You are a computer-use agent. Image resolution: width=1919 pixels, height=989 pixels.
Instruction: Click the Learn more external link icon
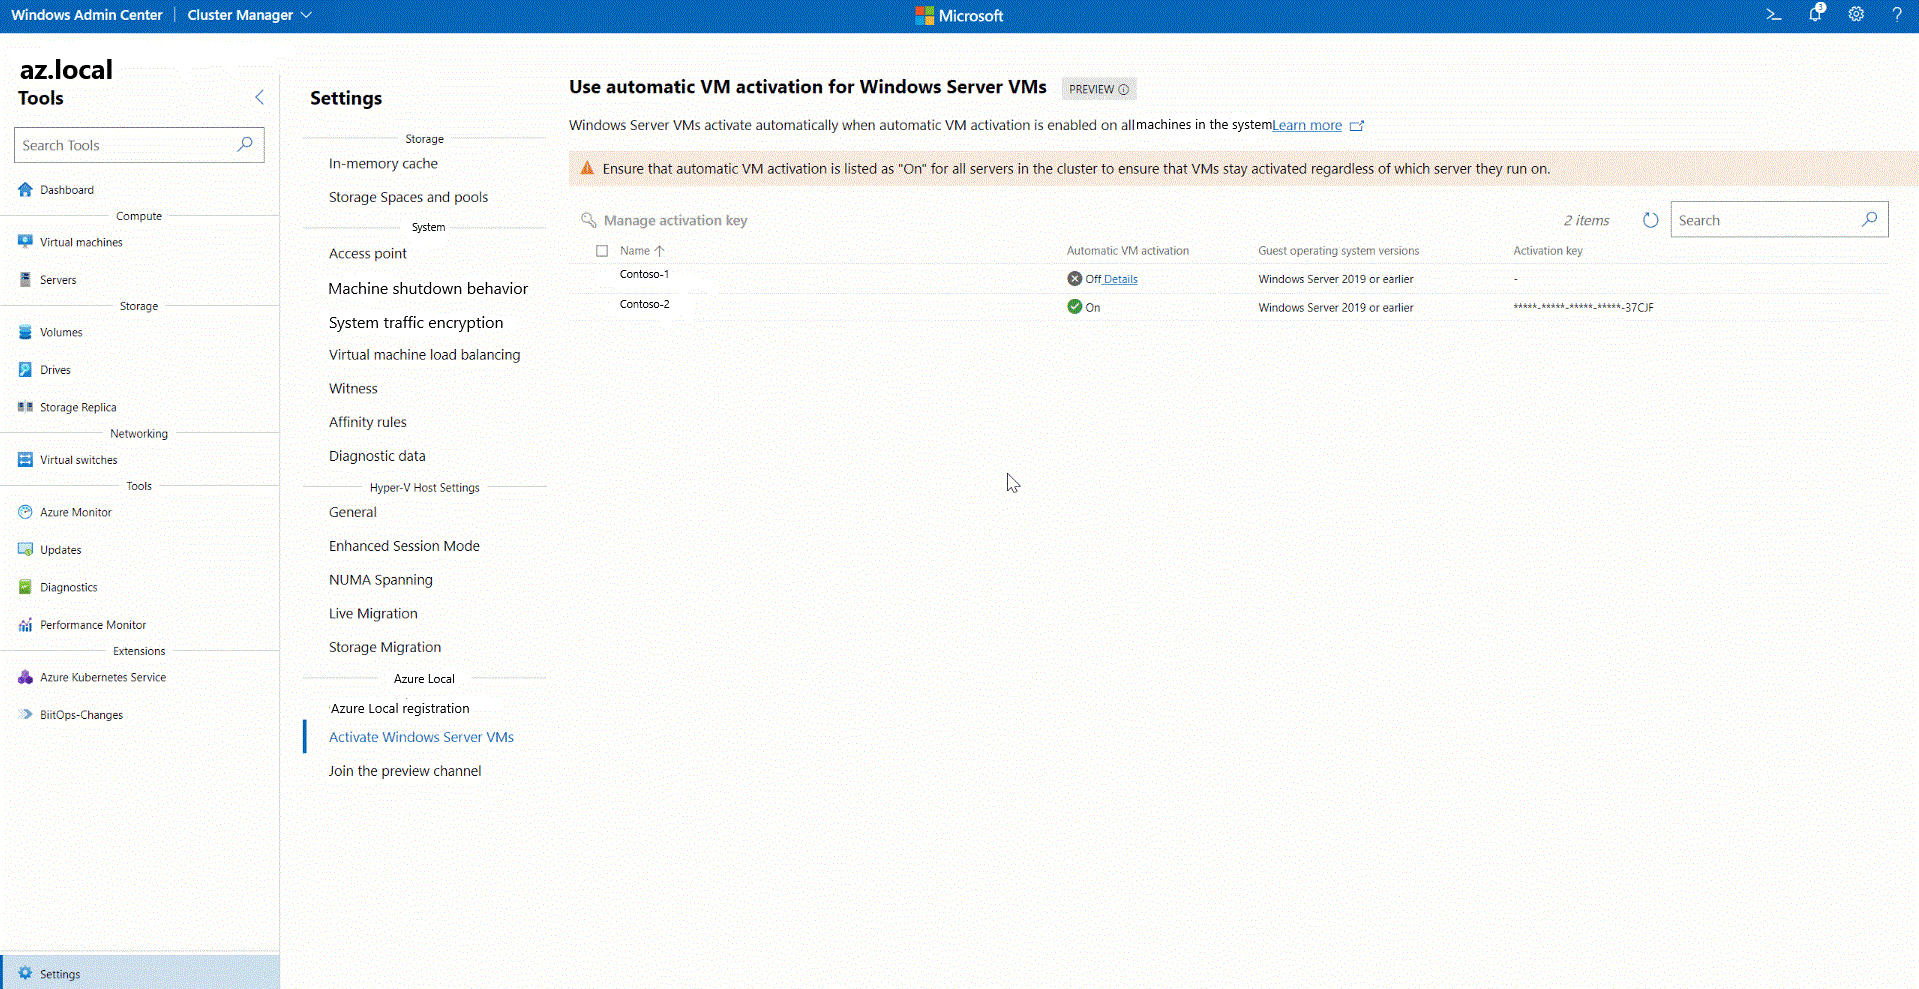pyautogui.click(x=1357, y=126)
